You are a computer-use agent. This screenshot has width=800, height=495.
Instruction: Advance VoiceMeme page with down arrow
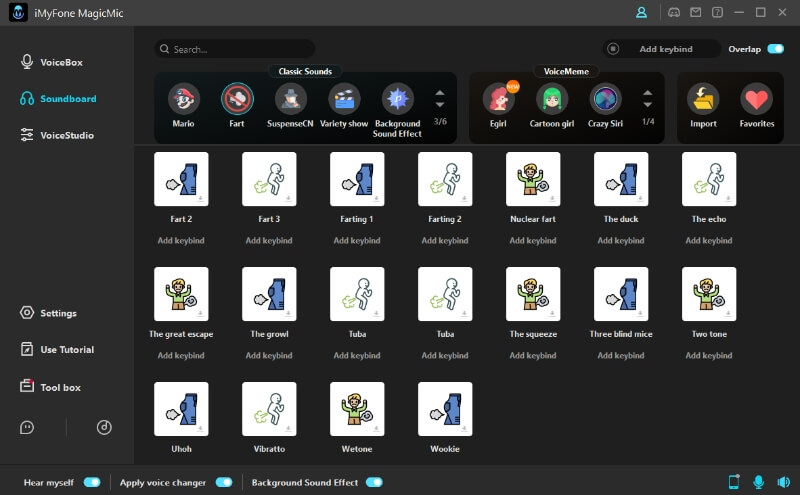click(x=647, y=105)
